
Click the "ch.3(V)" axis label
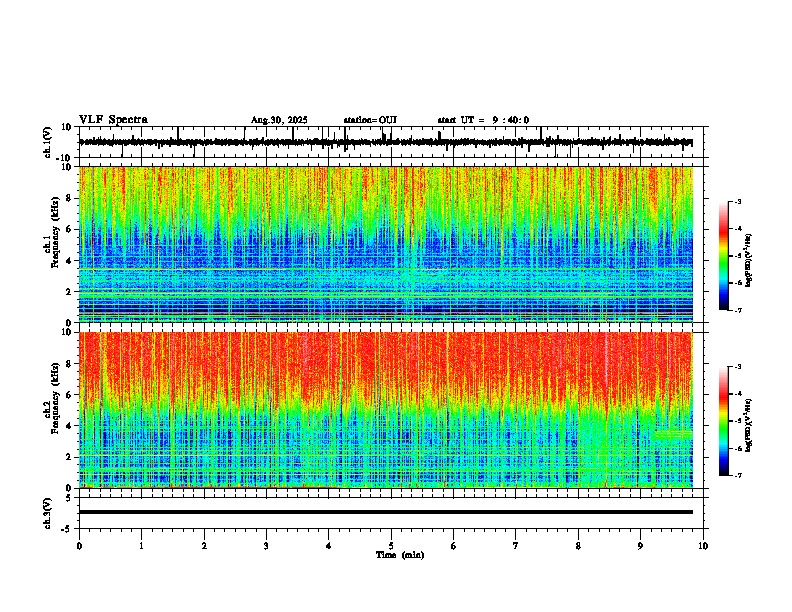[x=48, y=514]
